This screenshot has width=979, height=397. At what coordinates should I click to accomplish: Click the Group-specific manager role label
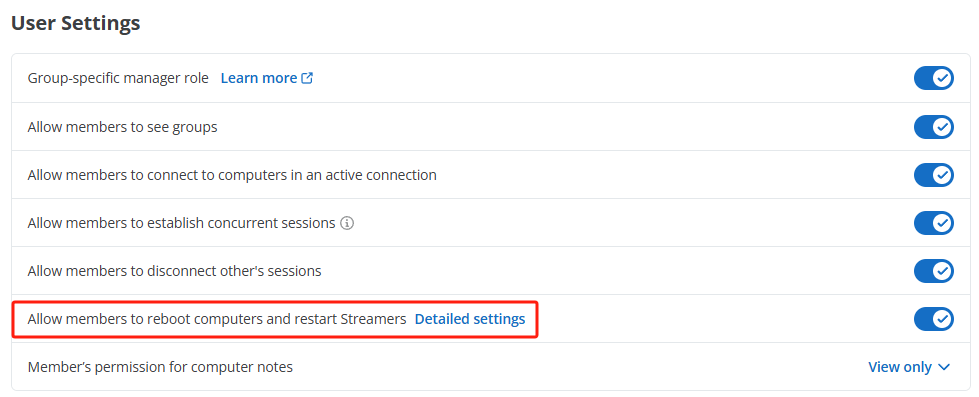point(118,79)
